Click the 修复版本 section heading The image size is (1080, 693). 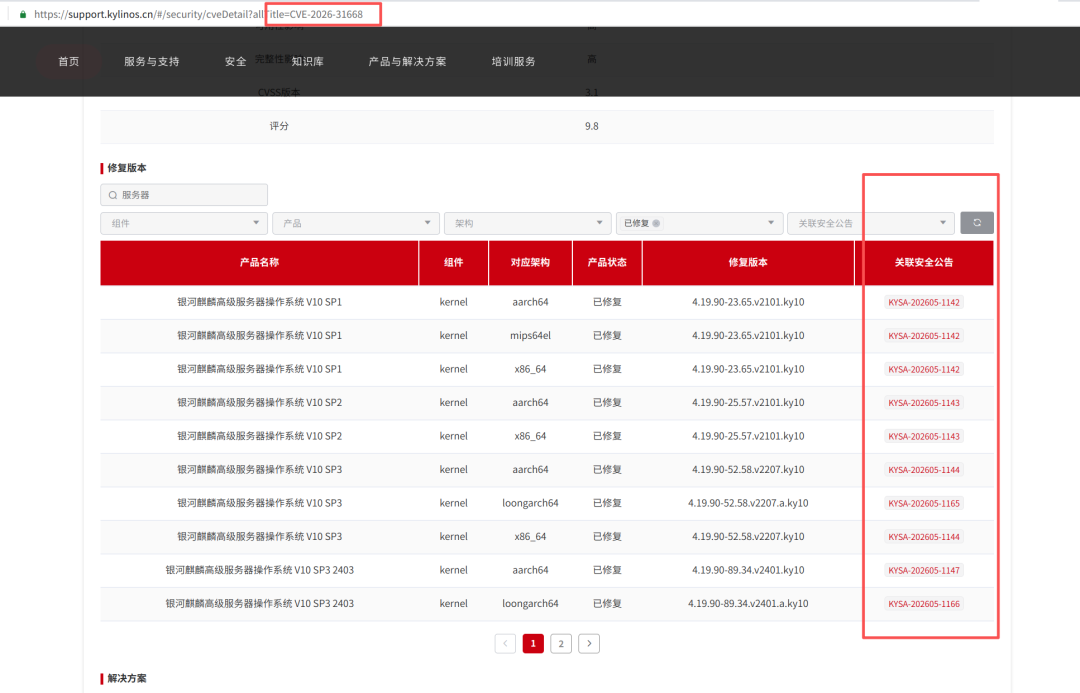[127, 167]
